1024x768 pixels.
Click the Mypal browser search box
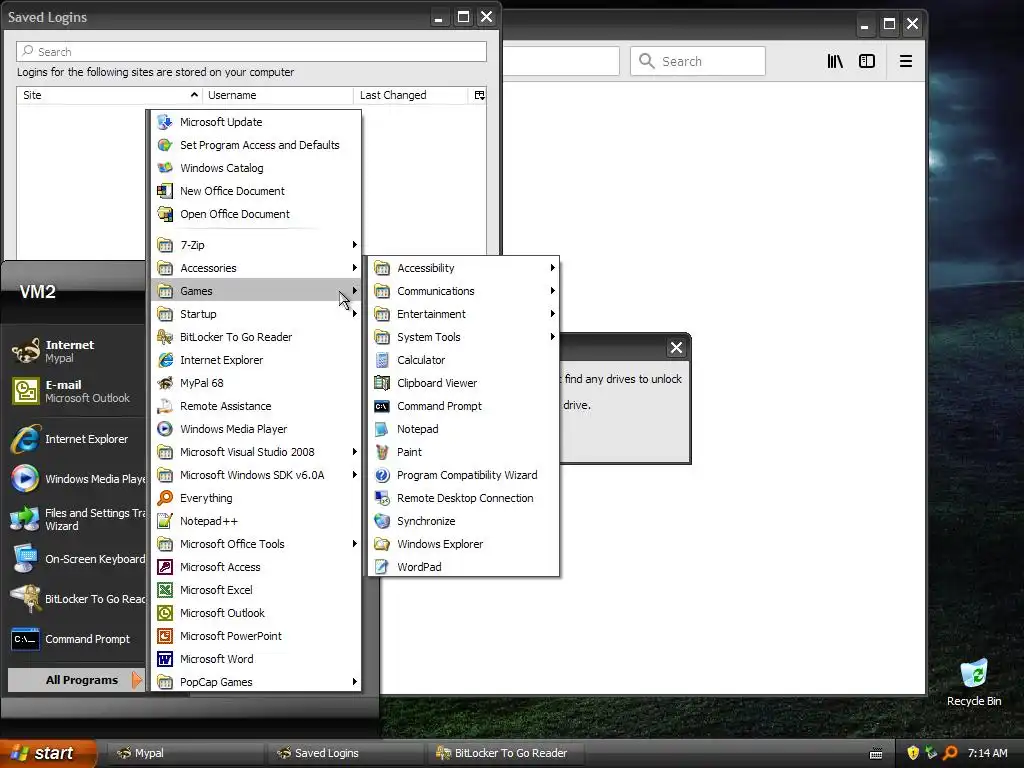tap(697, 61)
